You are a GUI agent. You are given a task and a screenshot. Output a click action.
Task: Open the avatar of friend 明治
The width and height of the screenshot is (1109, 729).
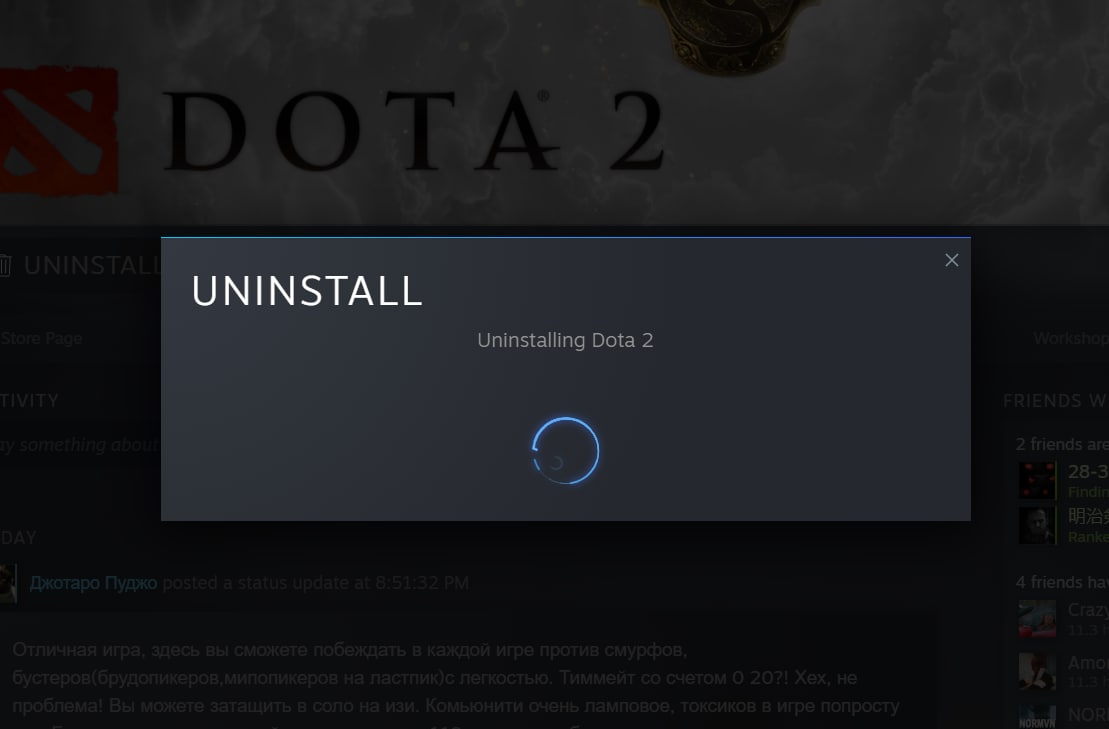tap(1037, 525)
